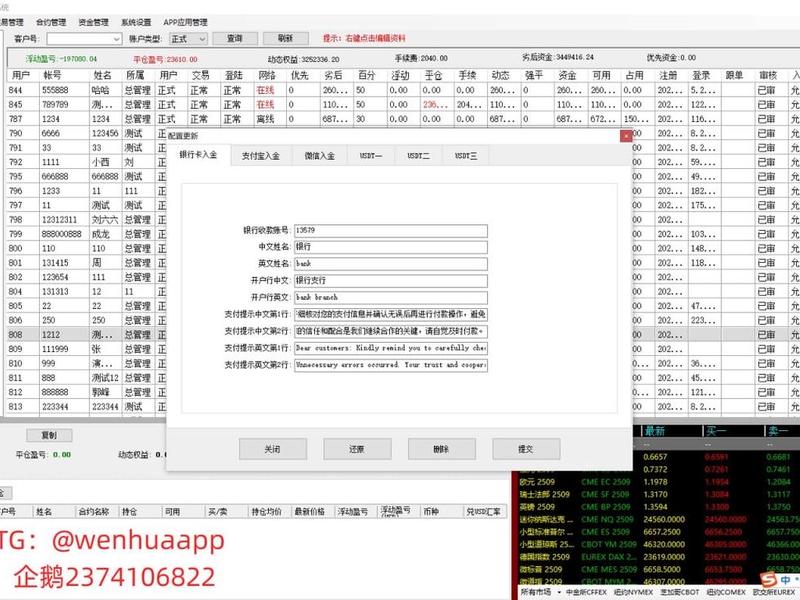Switch market to 纽约NYMEX tab
800x600 pixels.
point(633,592)
